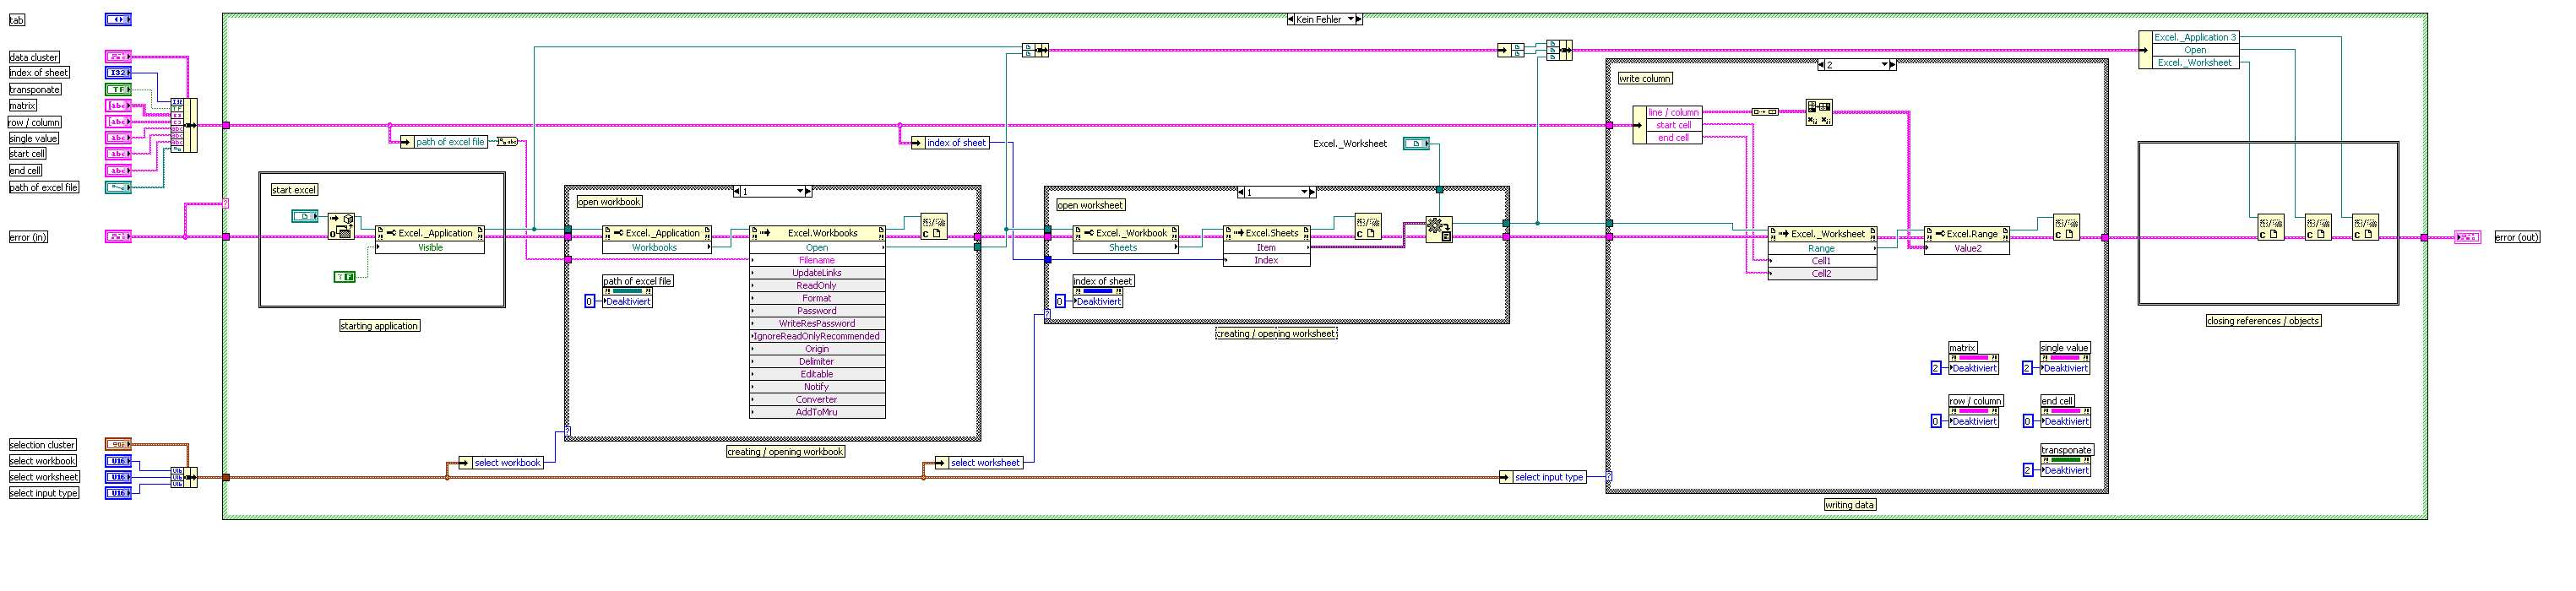Select the 'closing references / objects' label

pos(2263,321)
